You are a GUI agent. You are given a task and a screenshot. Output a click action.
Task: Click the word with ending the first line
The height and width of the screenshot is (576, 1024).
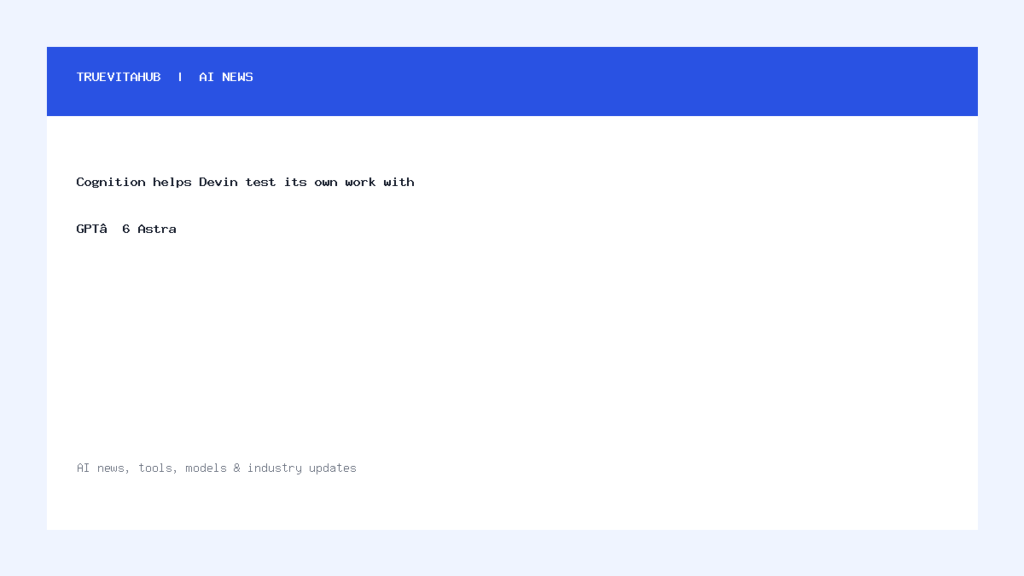click(x=399, y=182)
